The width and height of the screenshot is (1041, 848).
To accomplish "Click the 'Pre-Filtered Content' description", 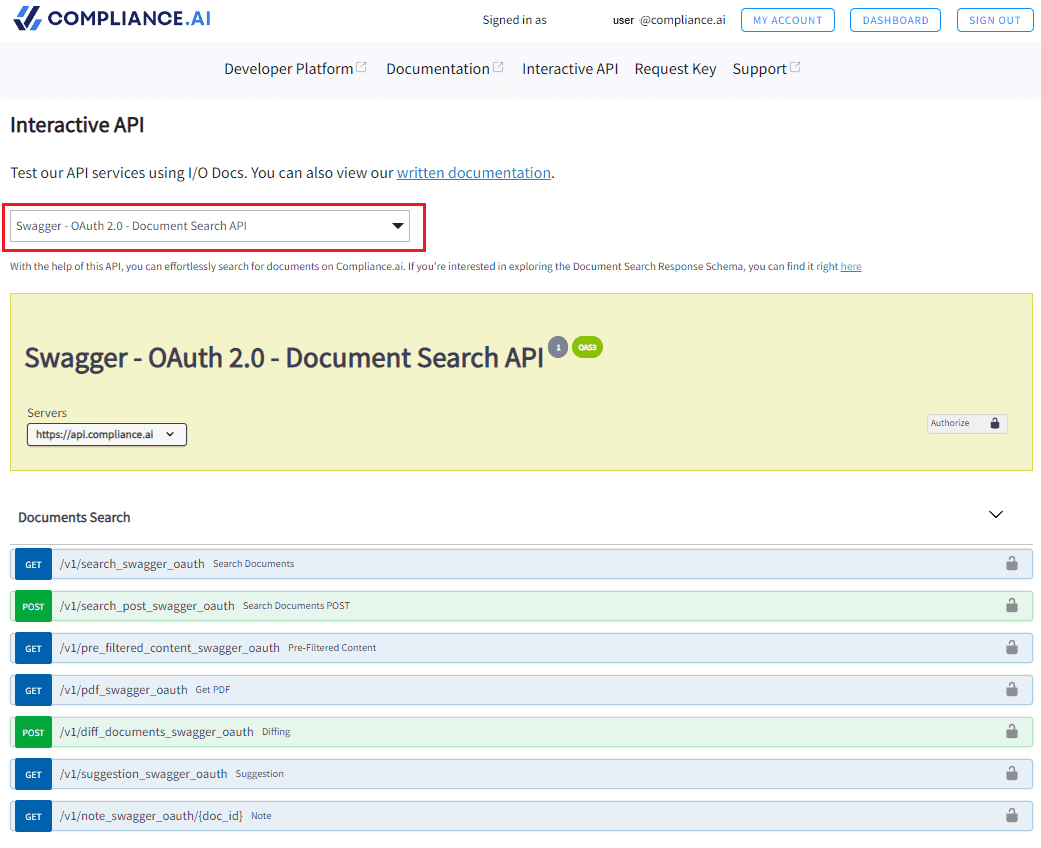I will tap(332, 647).
